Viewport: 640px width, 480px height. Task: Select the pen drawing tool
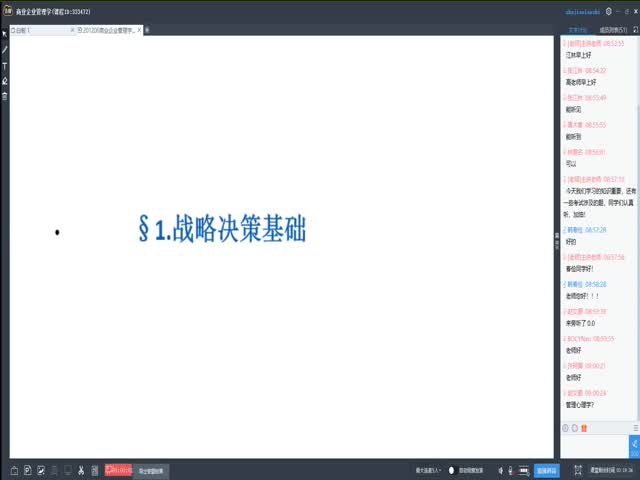(x=4, y=50)
